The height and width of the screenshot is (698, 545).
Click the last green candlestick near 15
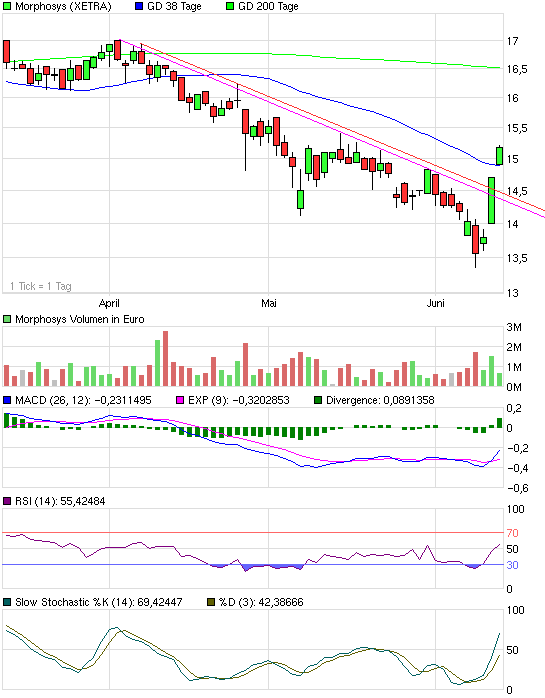pos(500,155)
